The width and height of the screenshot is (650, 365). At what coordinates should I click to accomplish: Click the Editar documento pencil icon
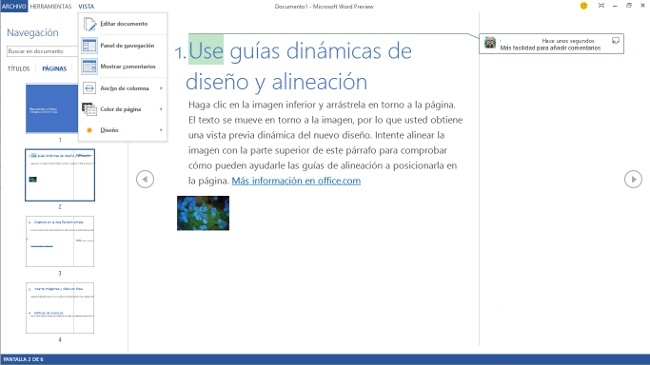(x=90, y=24)
